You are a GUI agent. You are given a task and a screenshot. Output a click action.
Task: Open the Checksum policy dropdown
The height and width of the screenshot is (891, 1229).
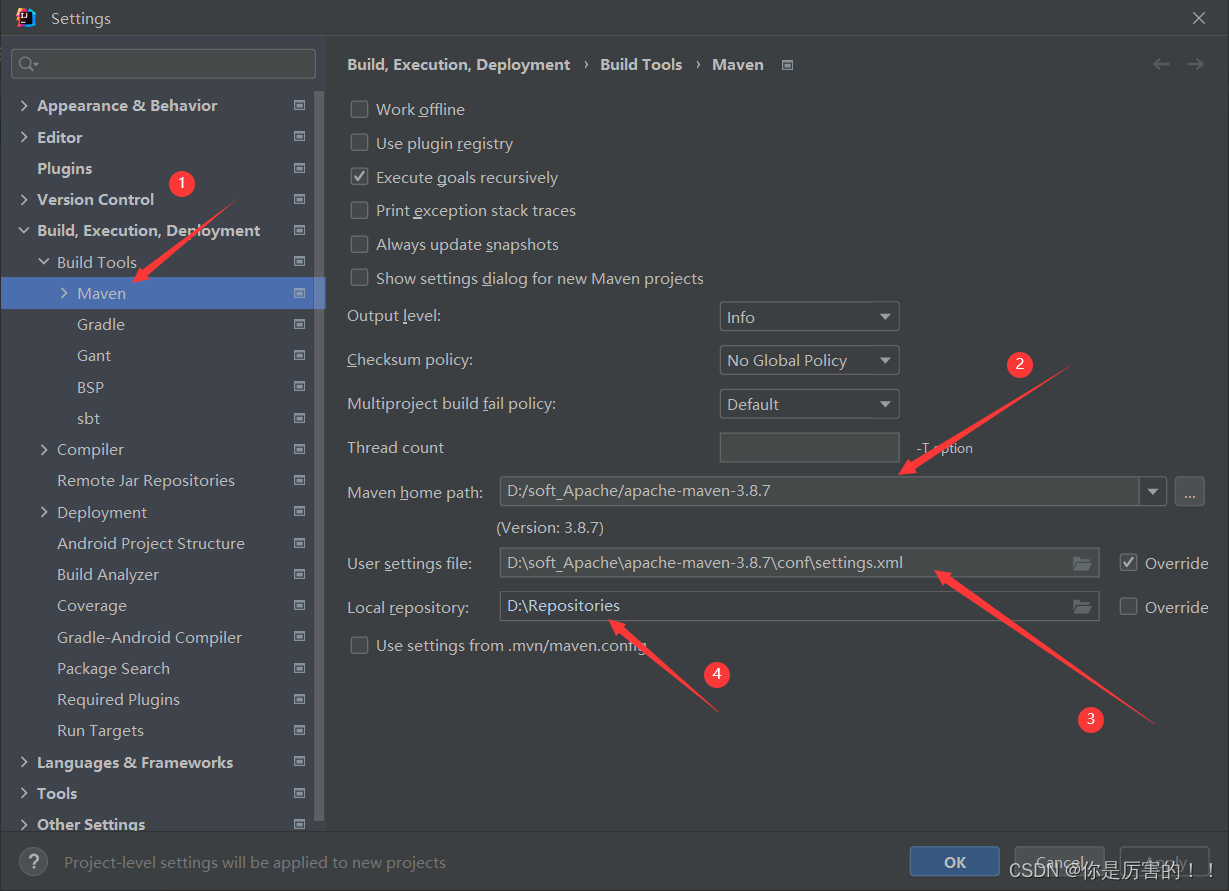point(809,360)
